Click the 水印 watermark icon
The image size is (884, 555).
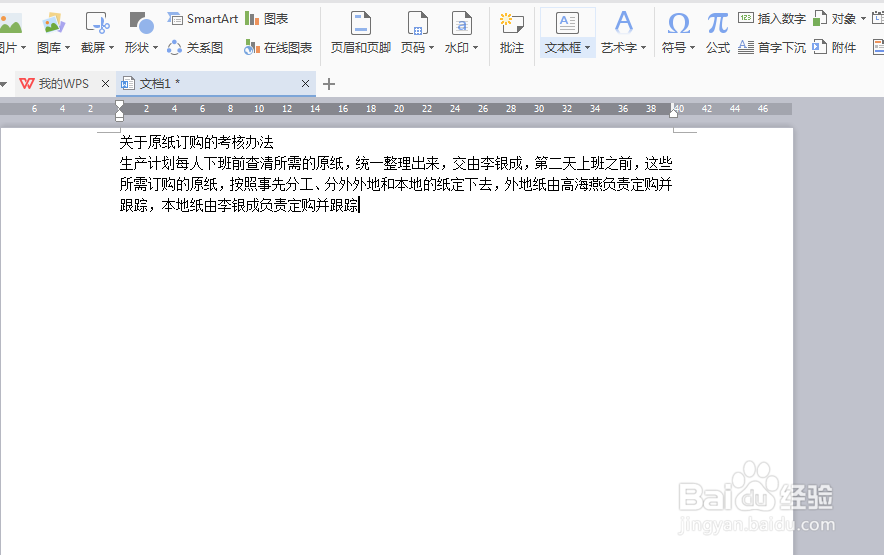tap(462, 24)
